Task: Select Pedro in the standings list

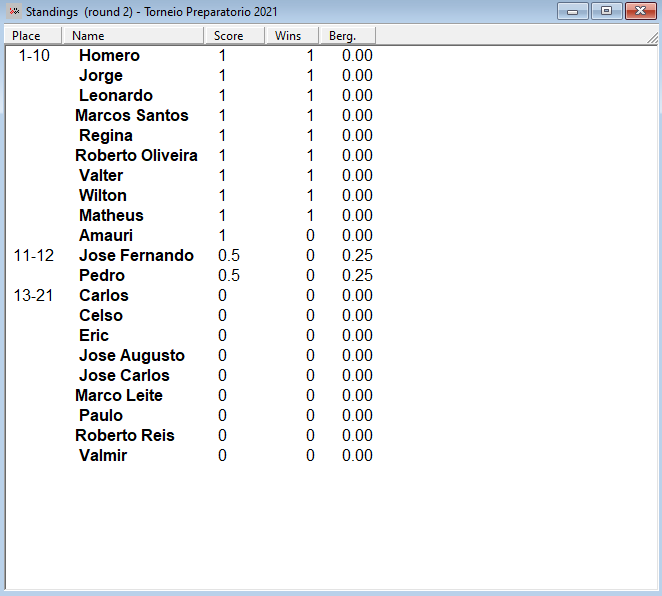Action: pyautogui.click(x=102, y=276)
